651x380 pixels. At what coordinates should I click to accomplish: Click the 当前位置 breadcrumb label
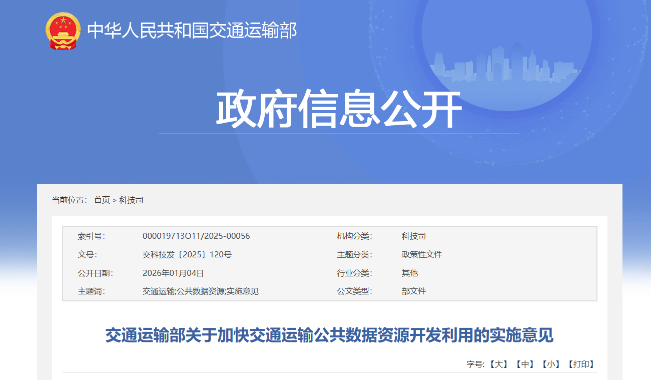coord(69,200)
